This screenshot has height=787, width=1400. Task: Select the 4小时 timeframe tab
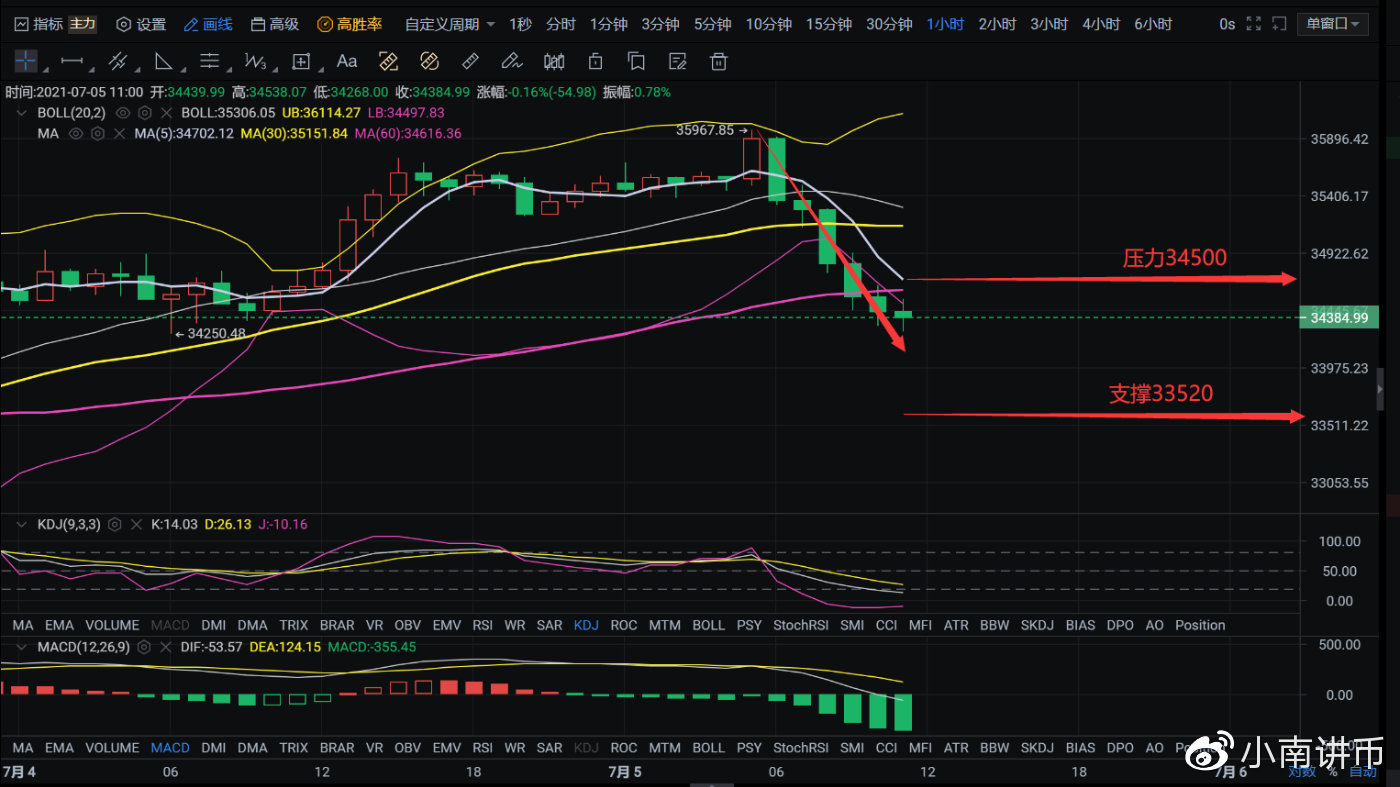1099,24
